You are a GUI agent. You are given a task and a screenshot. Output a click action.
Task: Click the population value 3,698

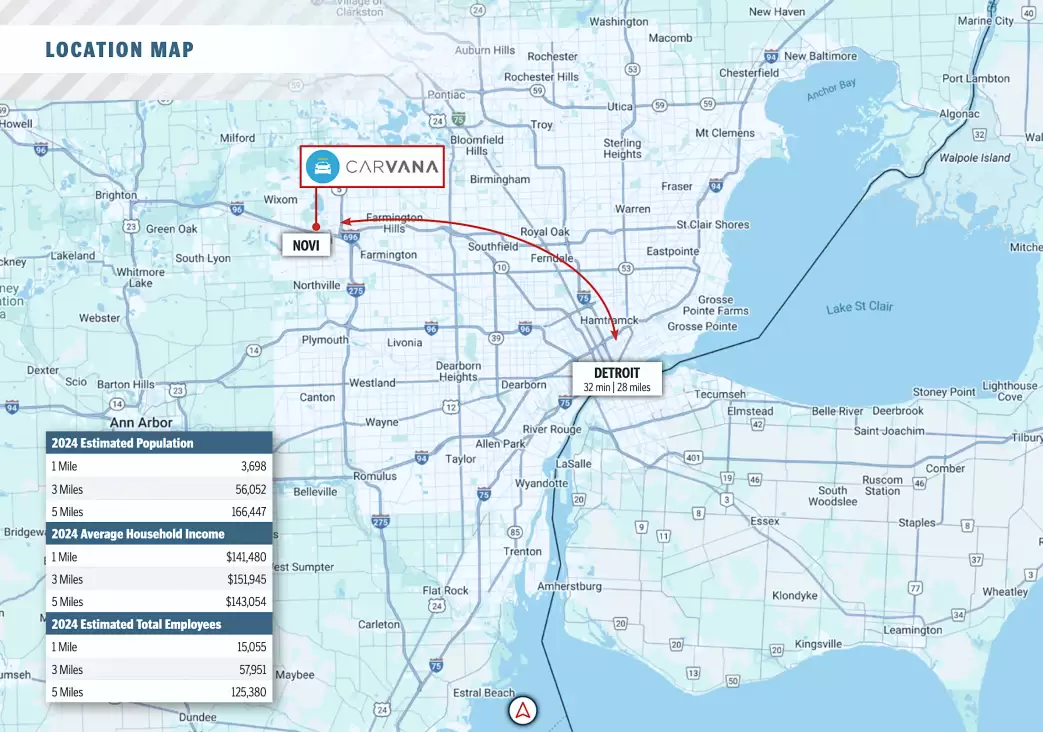pyautogui.click(x=253, y=466)
